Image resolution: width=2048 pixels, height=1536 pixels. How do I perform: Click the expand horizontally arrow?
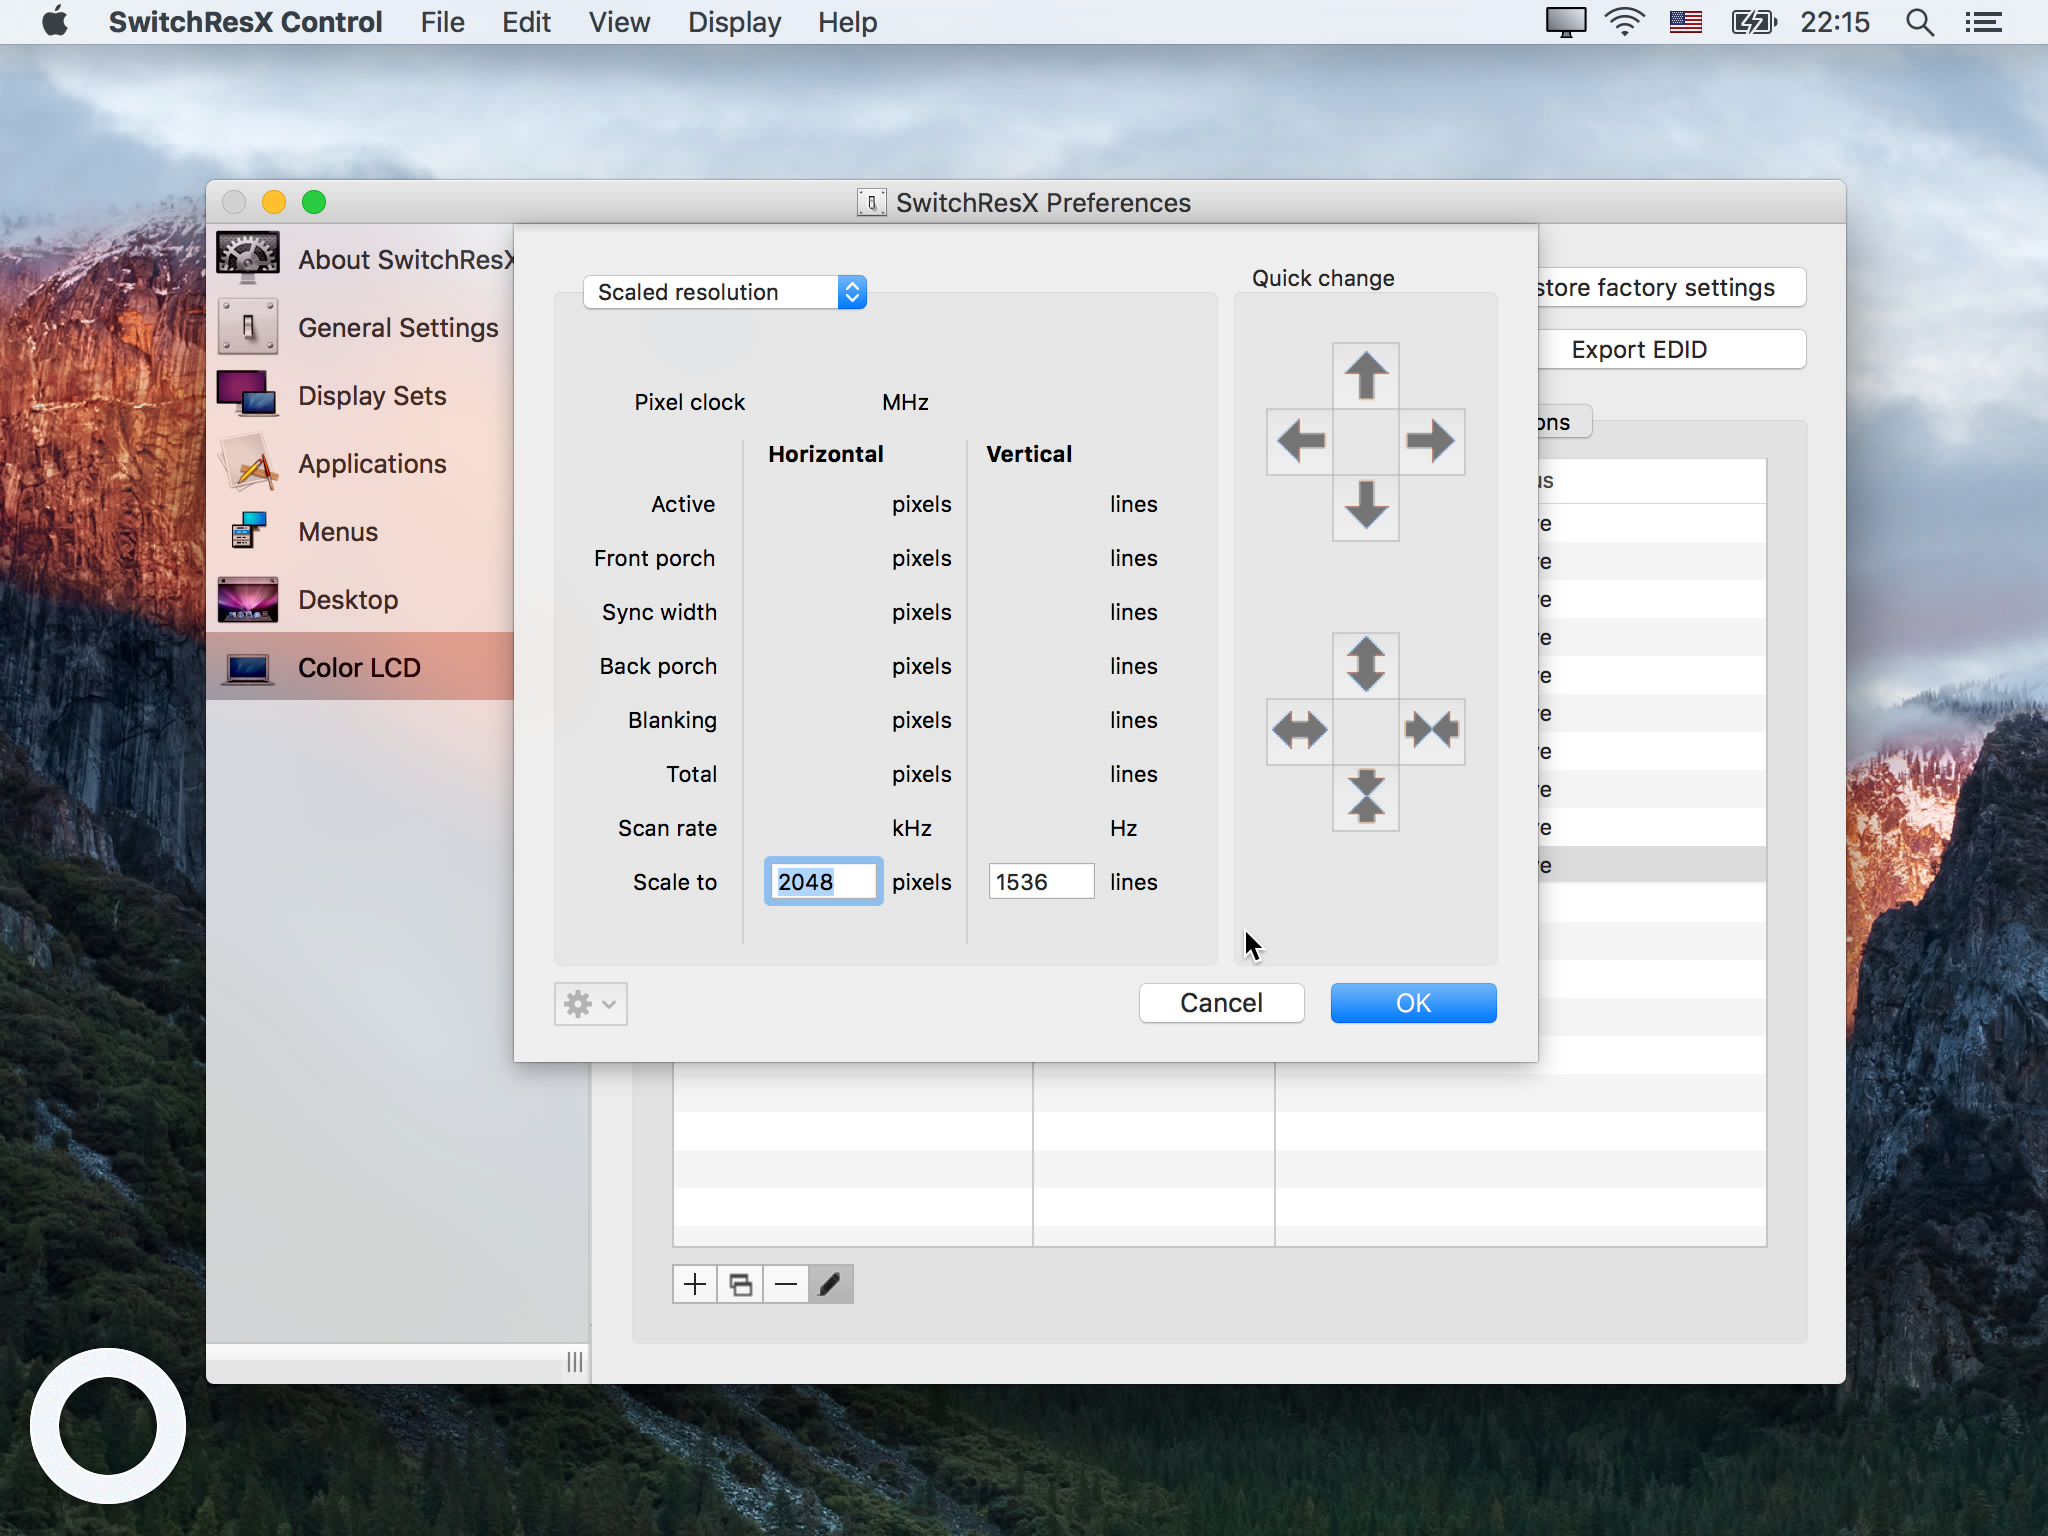tap(1300, 731)
